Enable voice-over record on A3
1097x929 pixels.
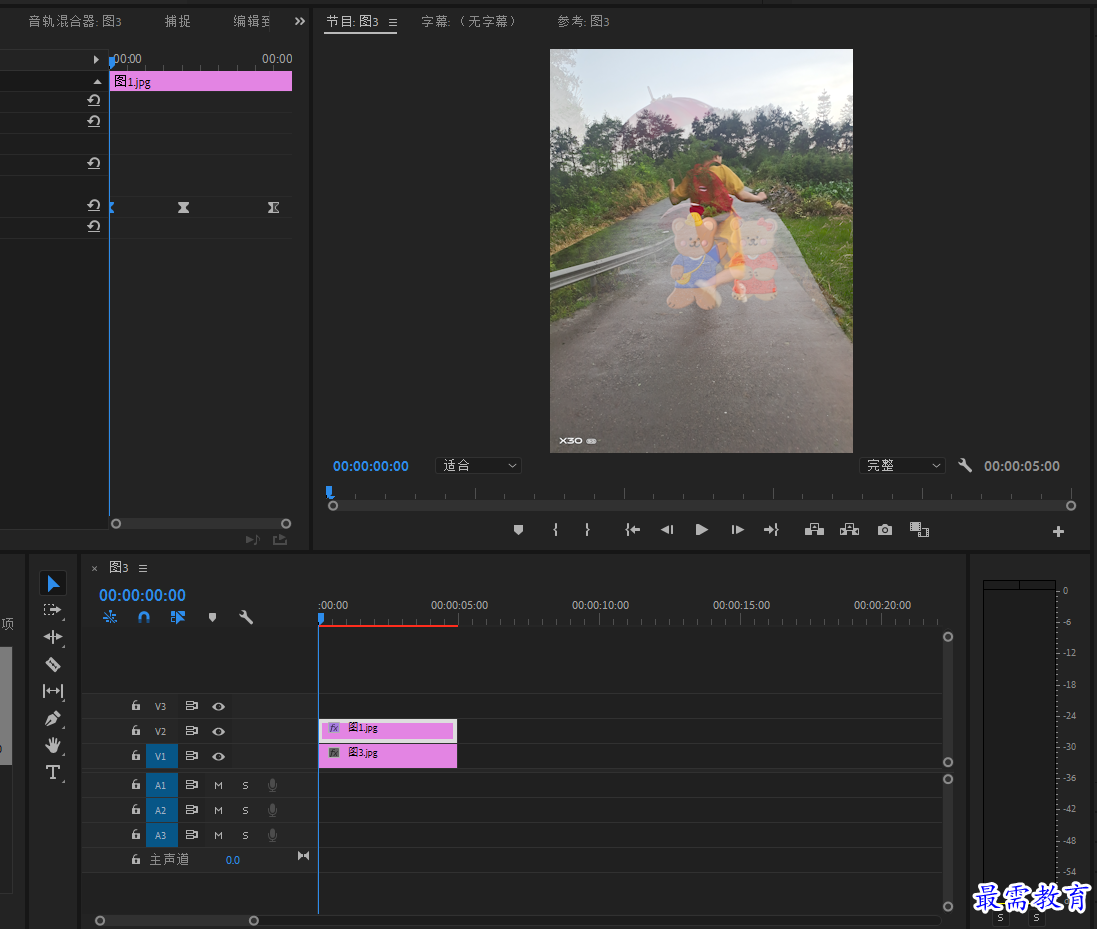(273, 835)
